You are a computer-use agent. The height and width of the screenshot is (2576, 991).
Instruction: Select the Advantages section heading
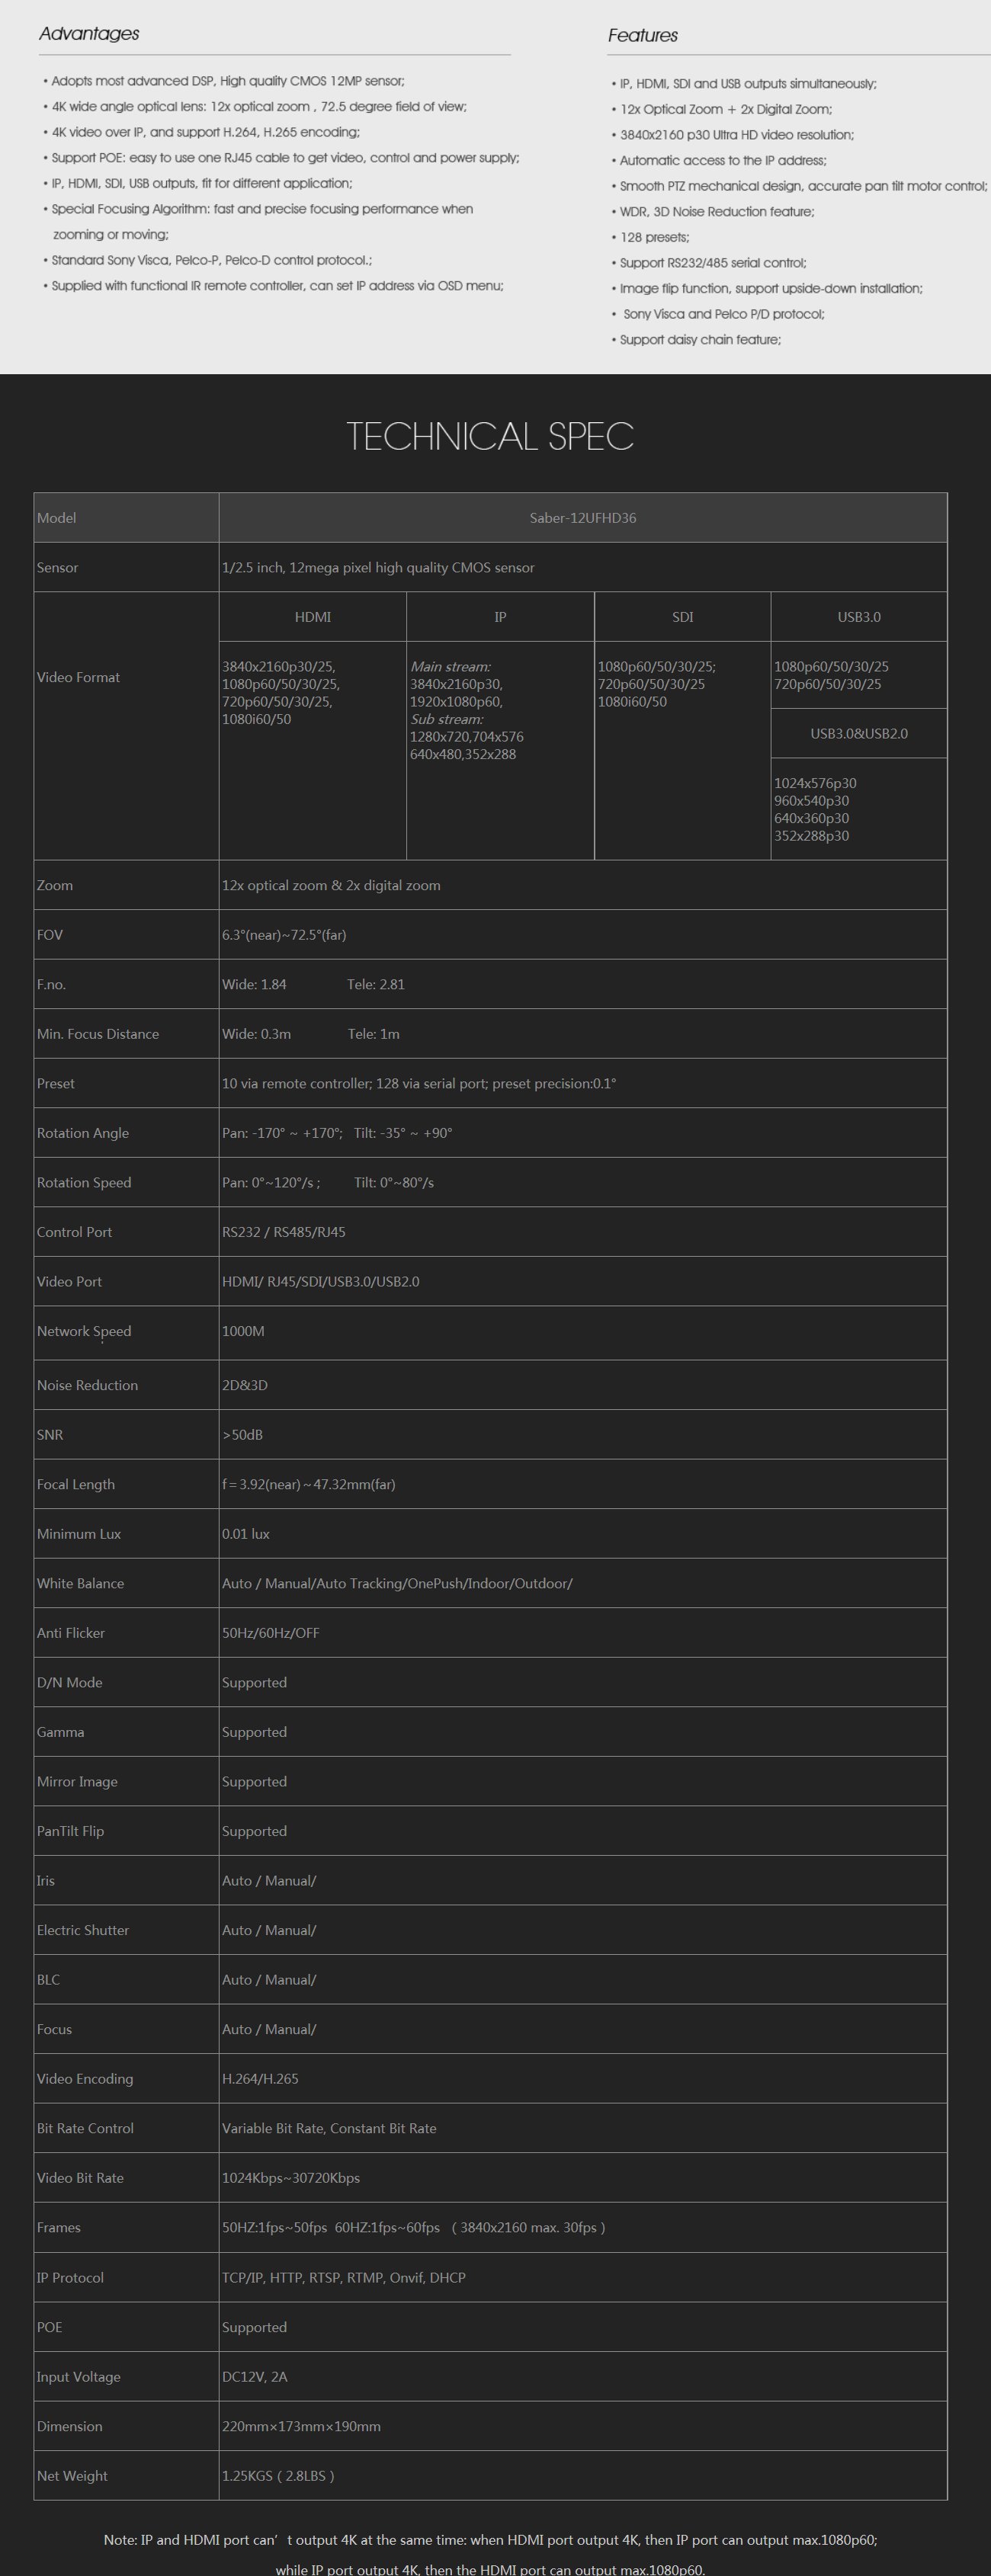(89, 34)
